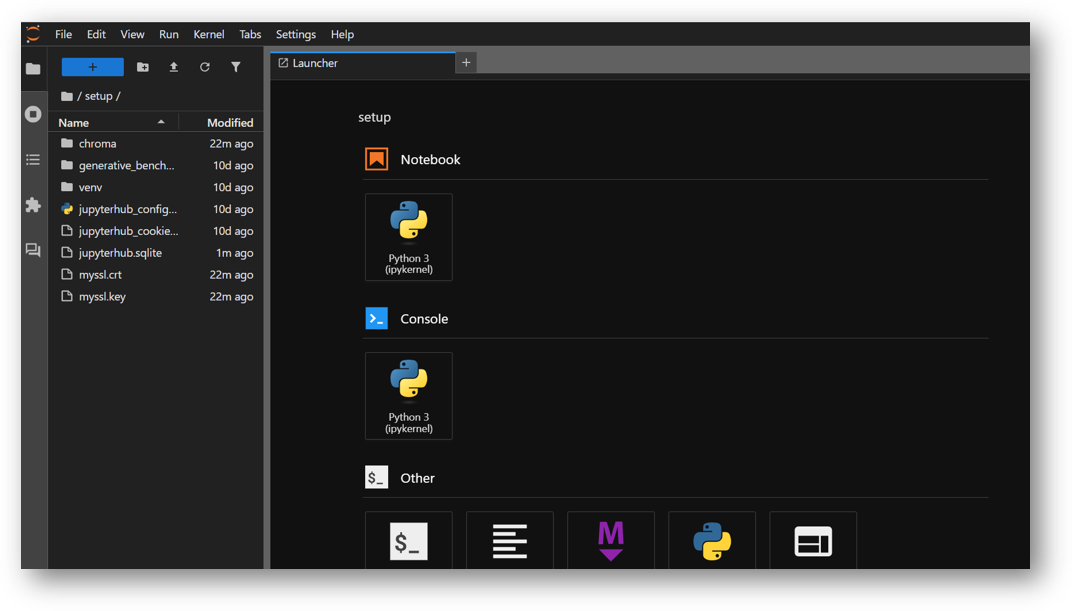This screenshot has width=1072, height=611.
Task: Create a new text file
Action: click(510, 540)
